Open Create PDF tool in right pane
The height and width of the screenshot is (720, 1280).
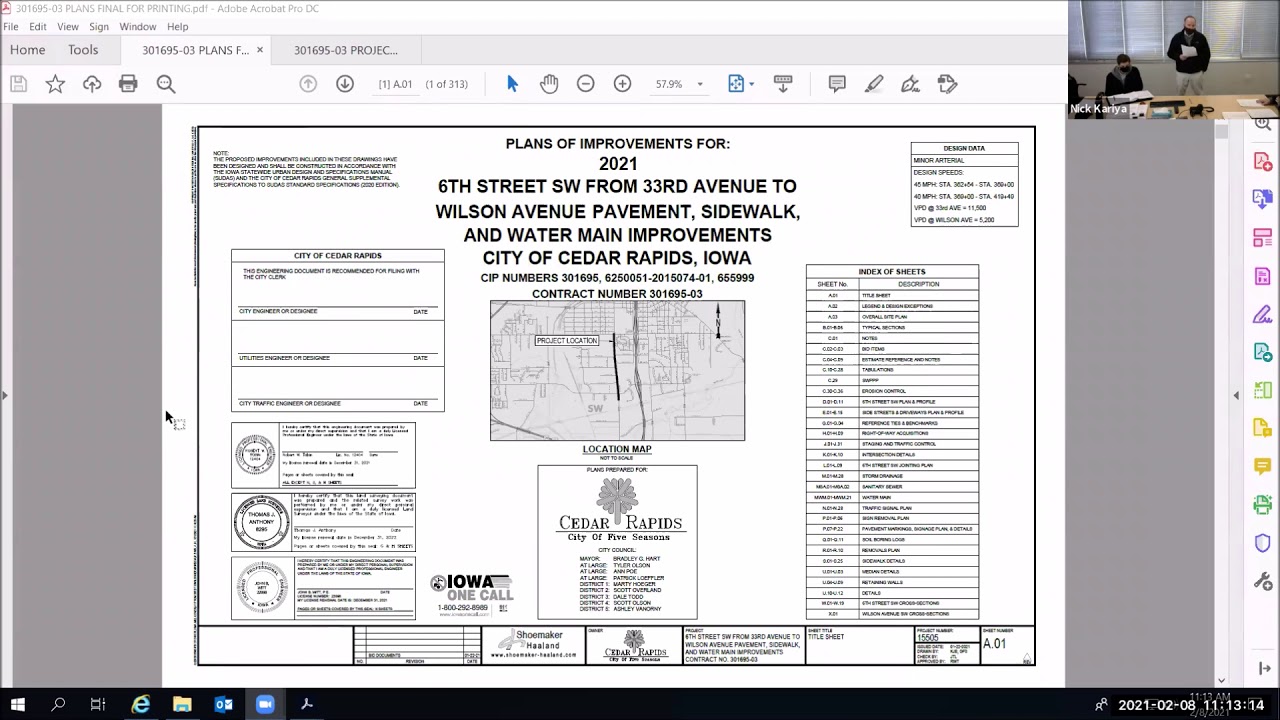coord(1262,161)
